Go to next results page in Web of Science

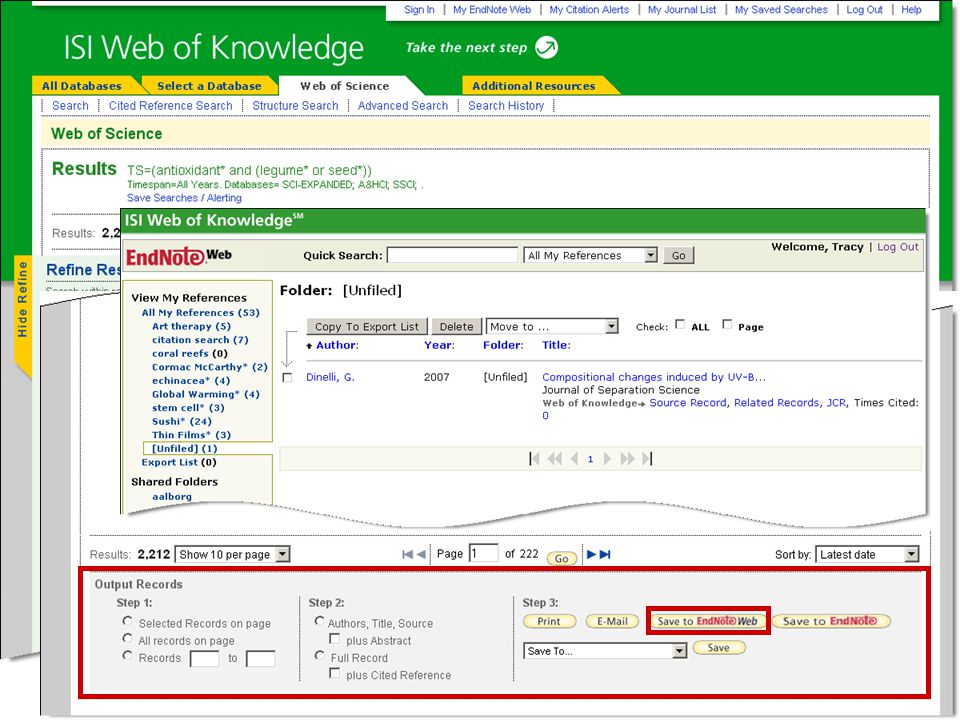(591, 554)
